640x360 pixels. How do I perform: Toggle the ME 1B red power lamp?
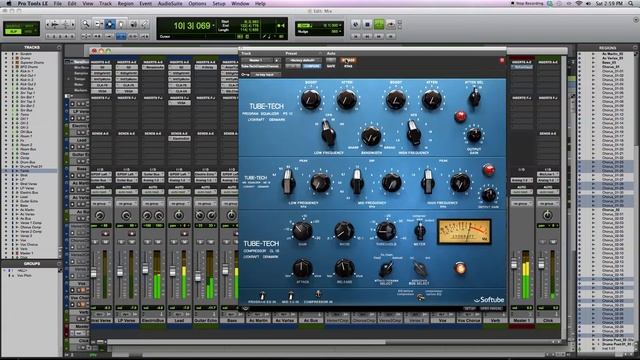click(488, 170)
